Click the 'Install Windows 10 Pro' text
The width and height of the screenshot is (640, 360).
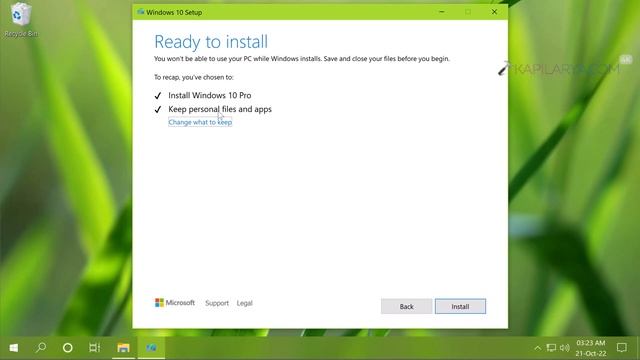pos(210,96)
